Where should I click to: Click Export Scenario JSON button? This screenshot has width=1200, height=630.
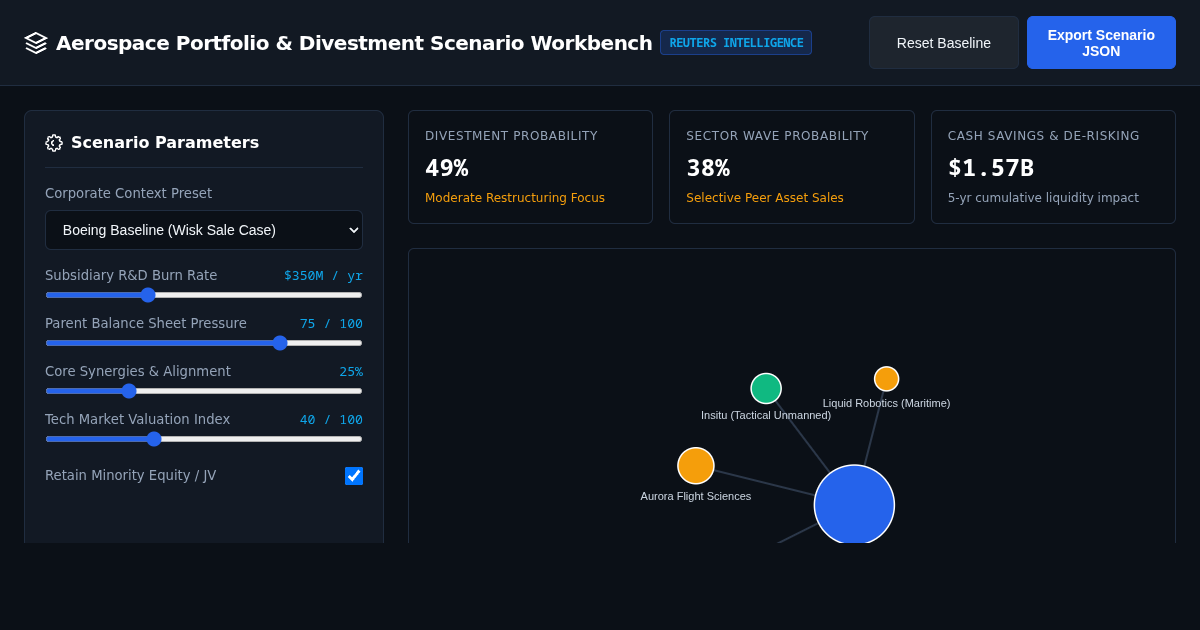click(1101, 43)
